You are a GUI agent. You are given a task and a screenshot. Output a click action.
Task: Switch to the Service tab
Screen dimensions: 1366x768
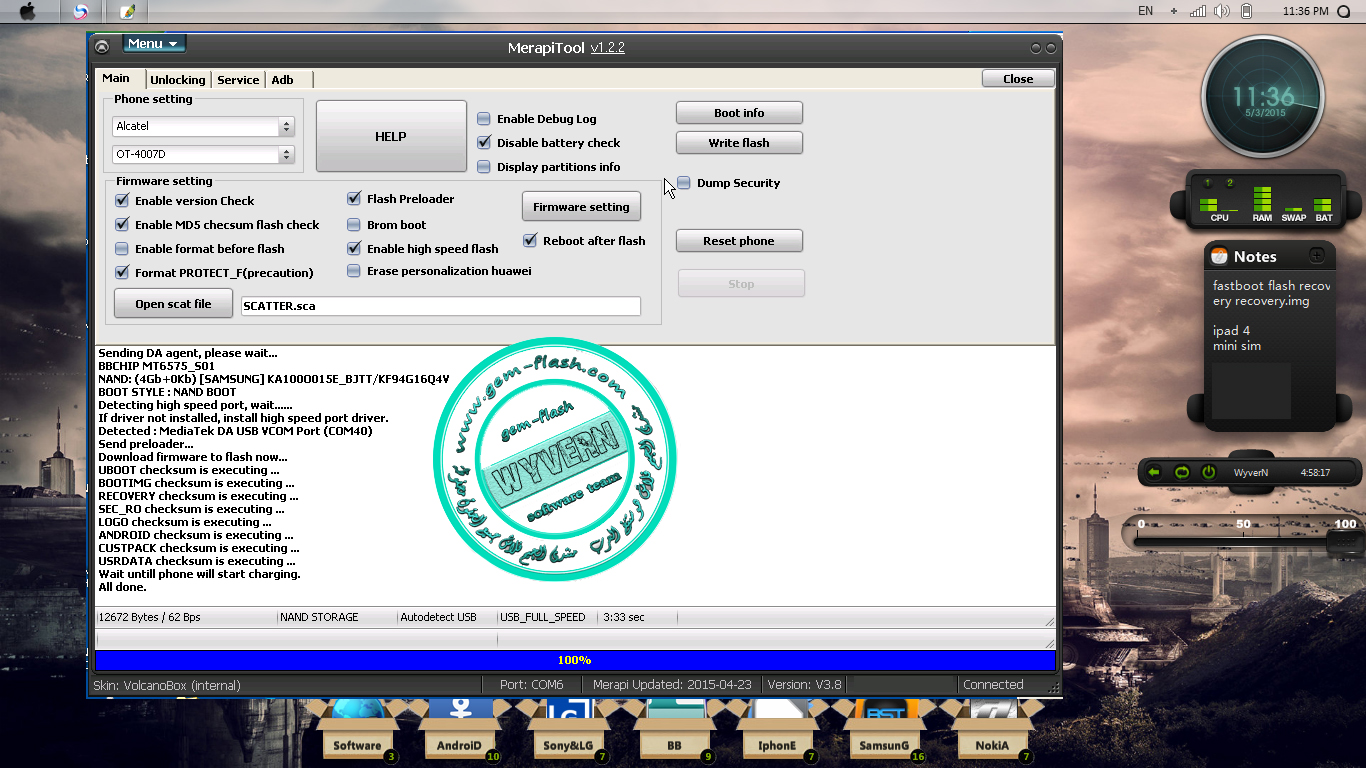point(238,80)
